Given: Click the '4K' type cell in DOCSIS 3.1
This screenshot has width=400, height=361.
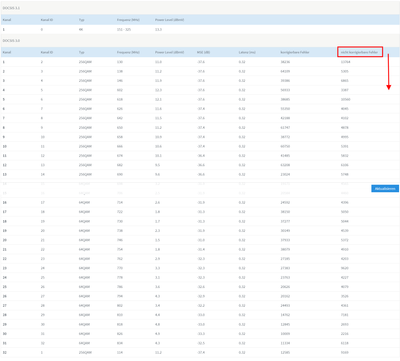Looking at the screenshot, I should (x=81, y=29).
